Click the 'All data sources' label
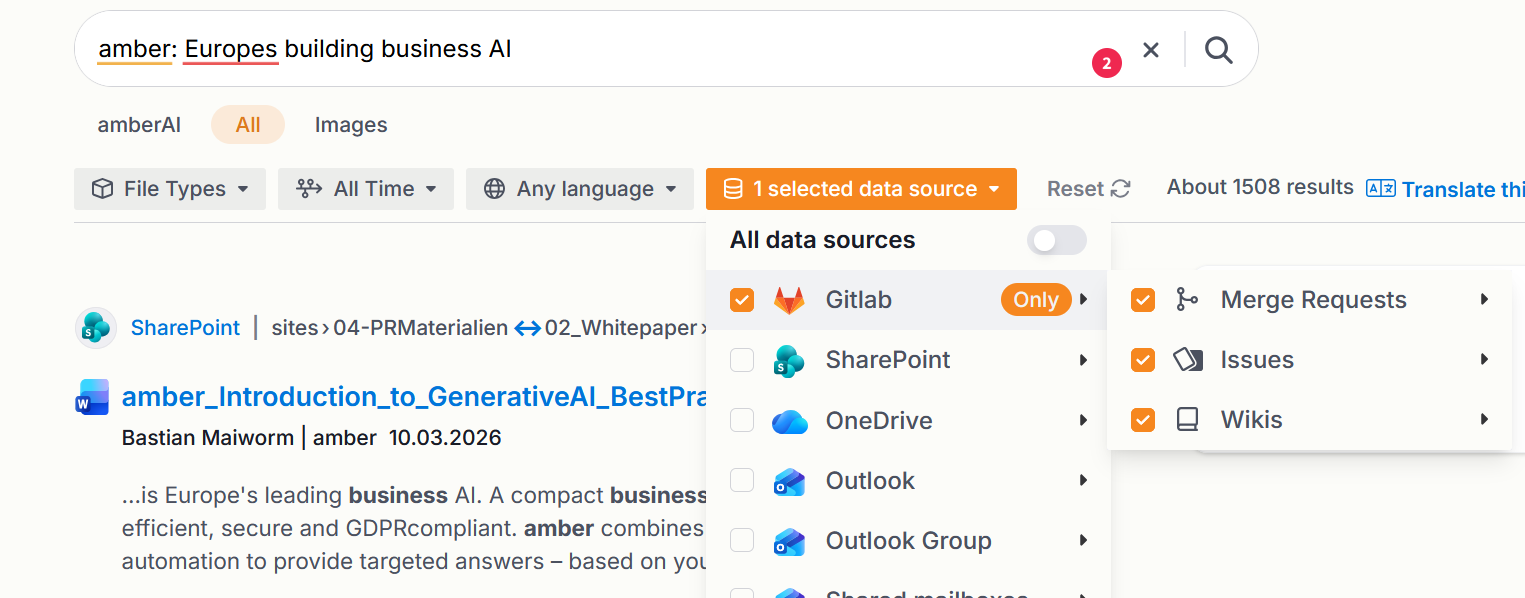 tap(822, 240)
